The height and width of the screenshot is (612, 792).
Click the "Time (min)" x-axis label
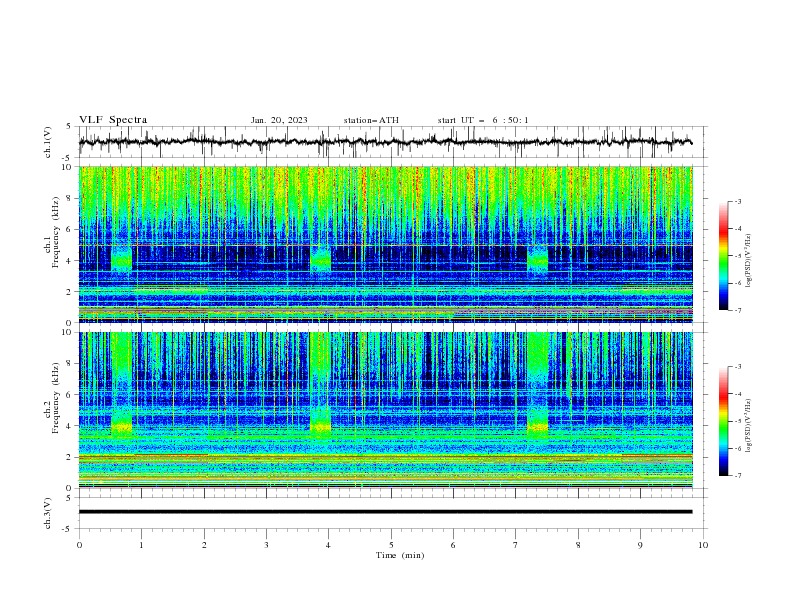click(400, 555)
